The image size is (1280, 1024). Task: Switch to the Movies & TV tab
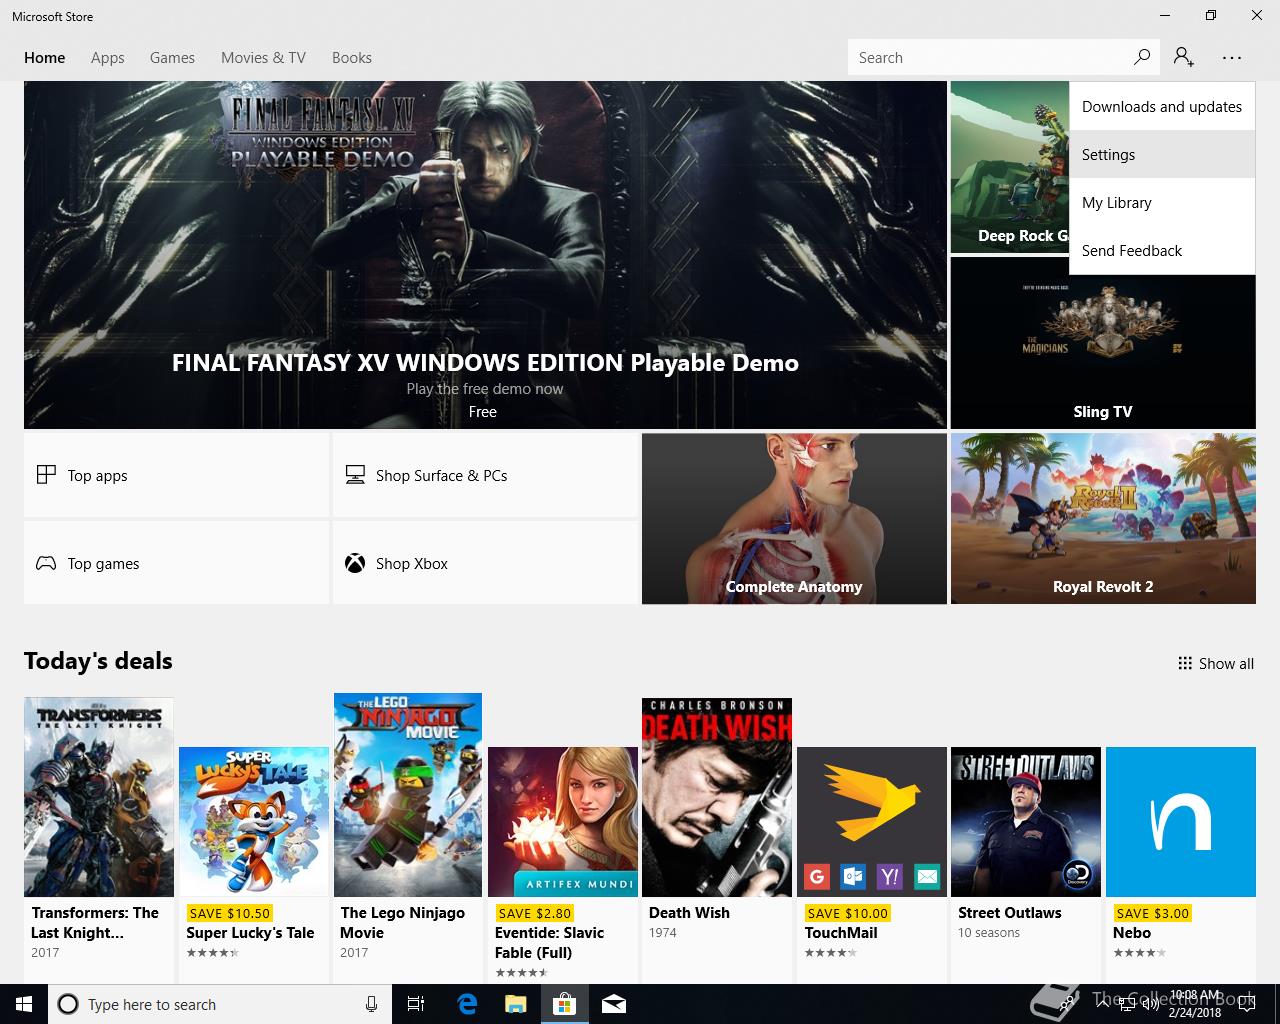[x=264, y=58]
